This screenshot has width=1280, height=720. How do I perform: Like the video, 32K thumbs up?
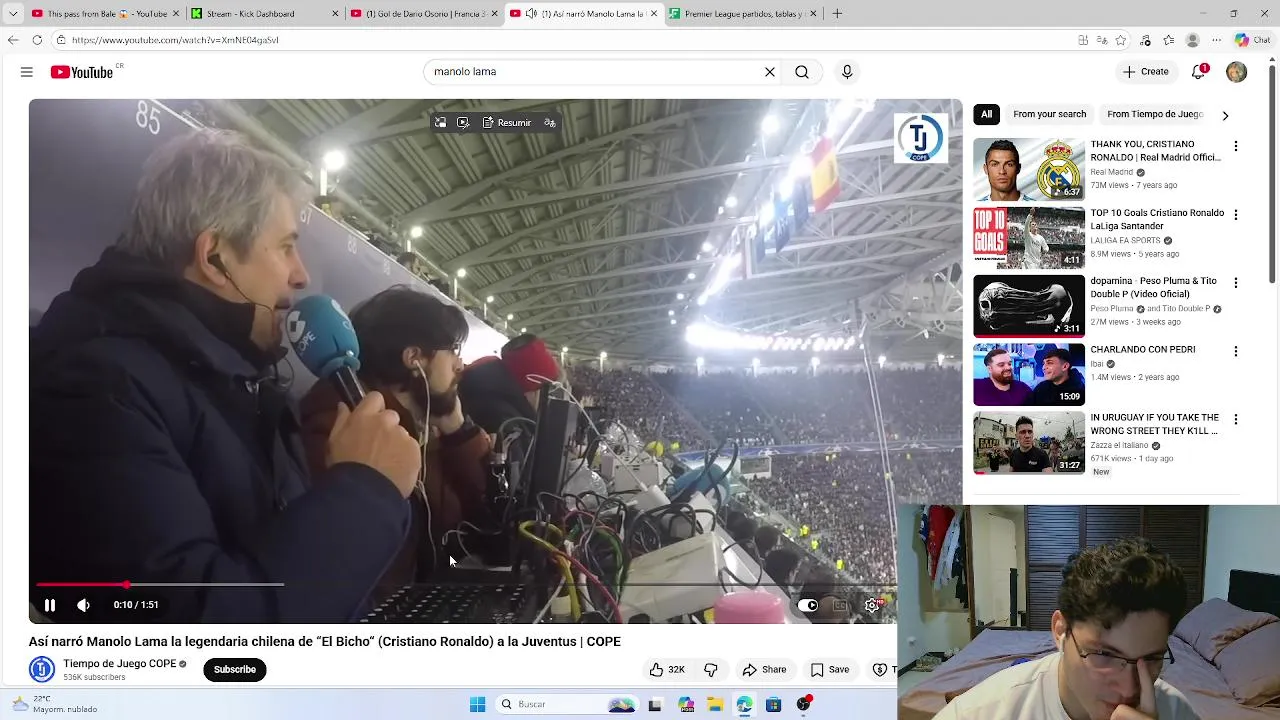667,670
